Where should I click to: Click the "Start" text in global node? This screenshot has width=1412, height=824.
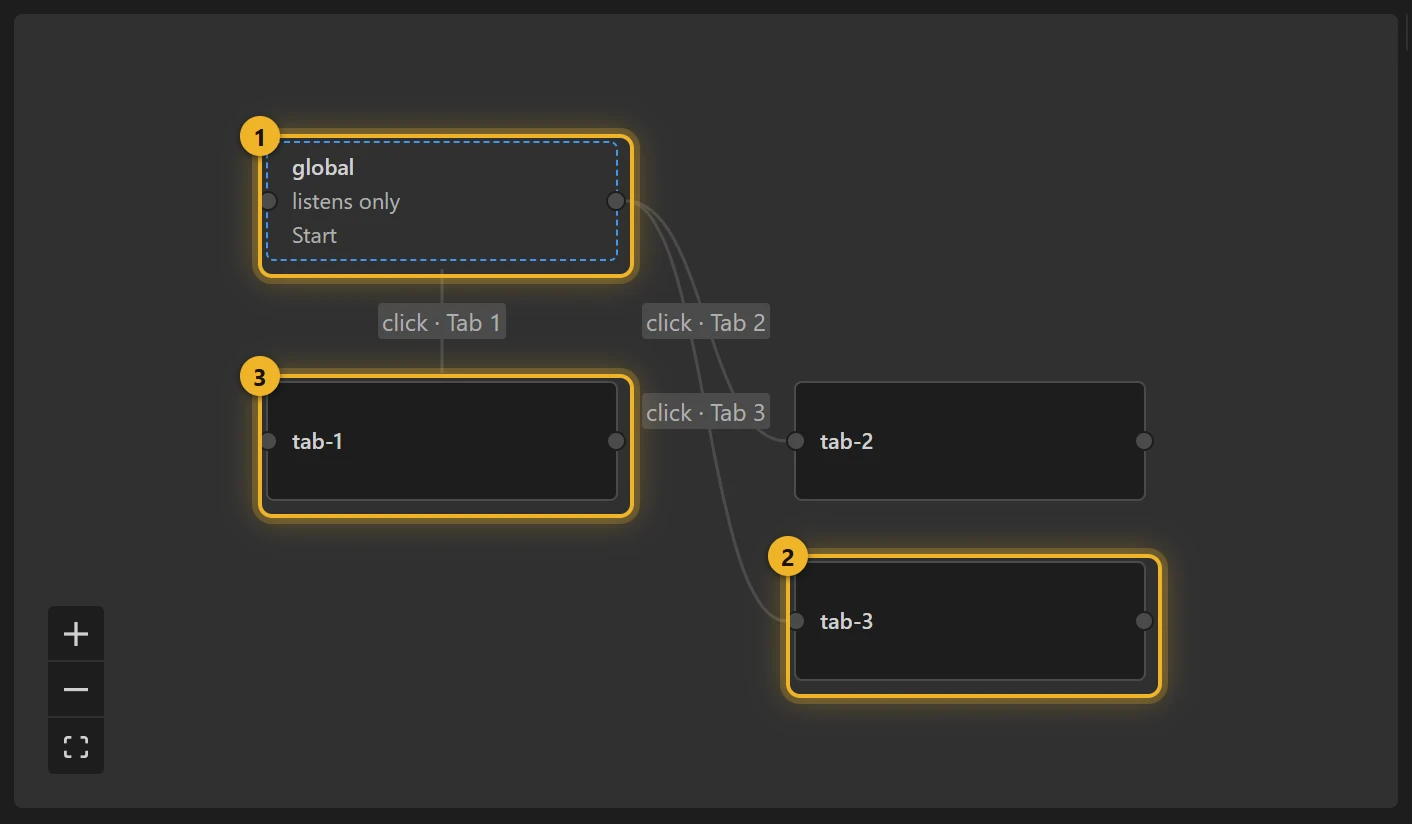pos(314,236)
